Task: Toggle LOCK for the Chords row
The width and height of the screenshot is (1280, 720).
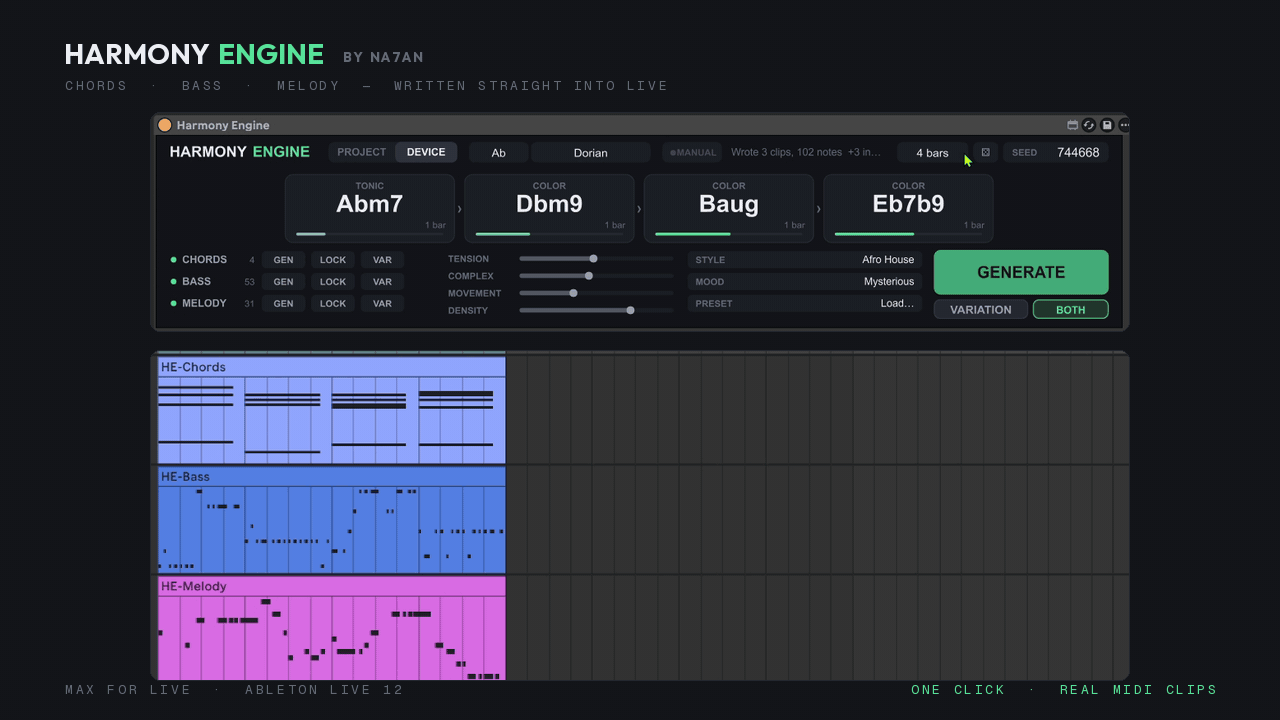Action: 333,260
